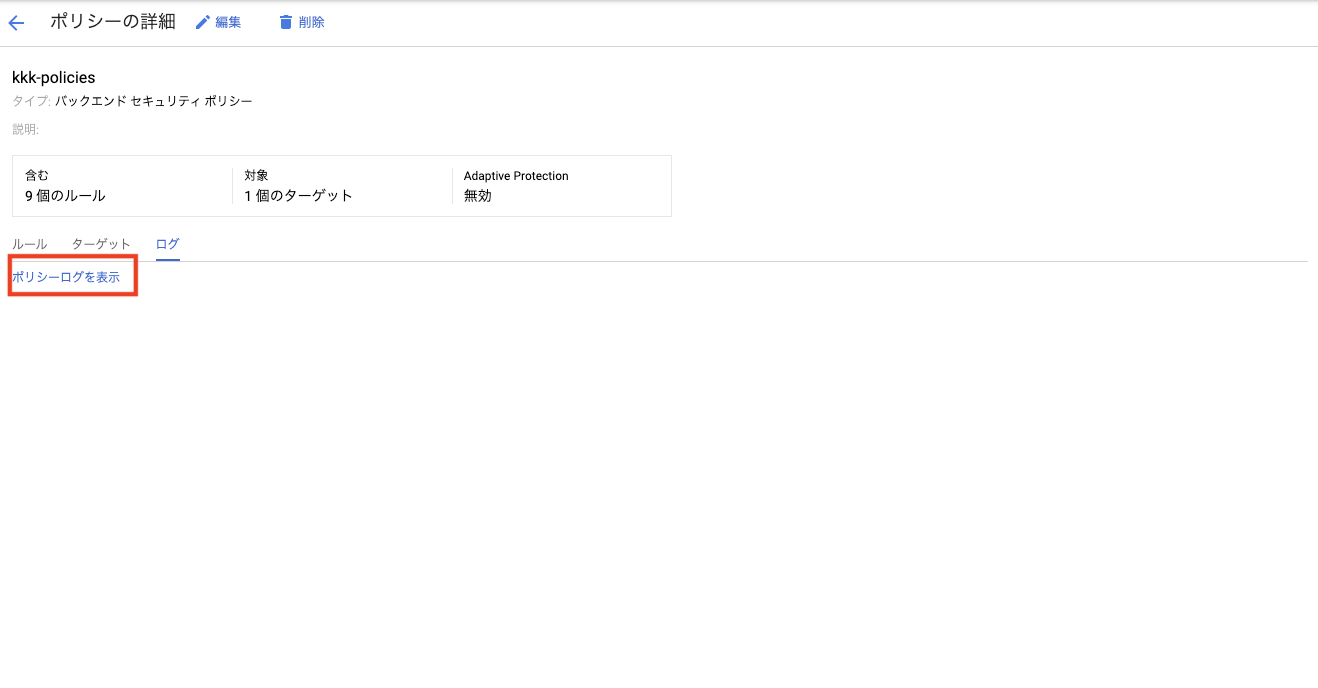Click the Adaptive Protection label
The height and width of the screenshot is (688, 1318).
coord(516,176)
